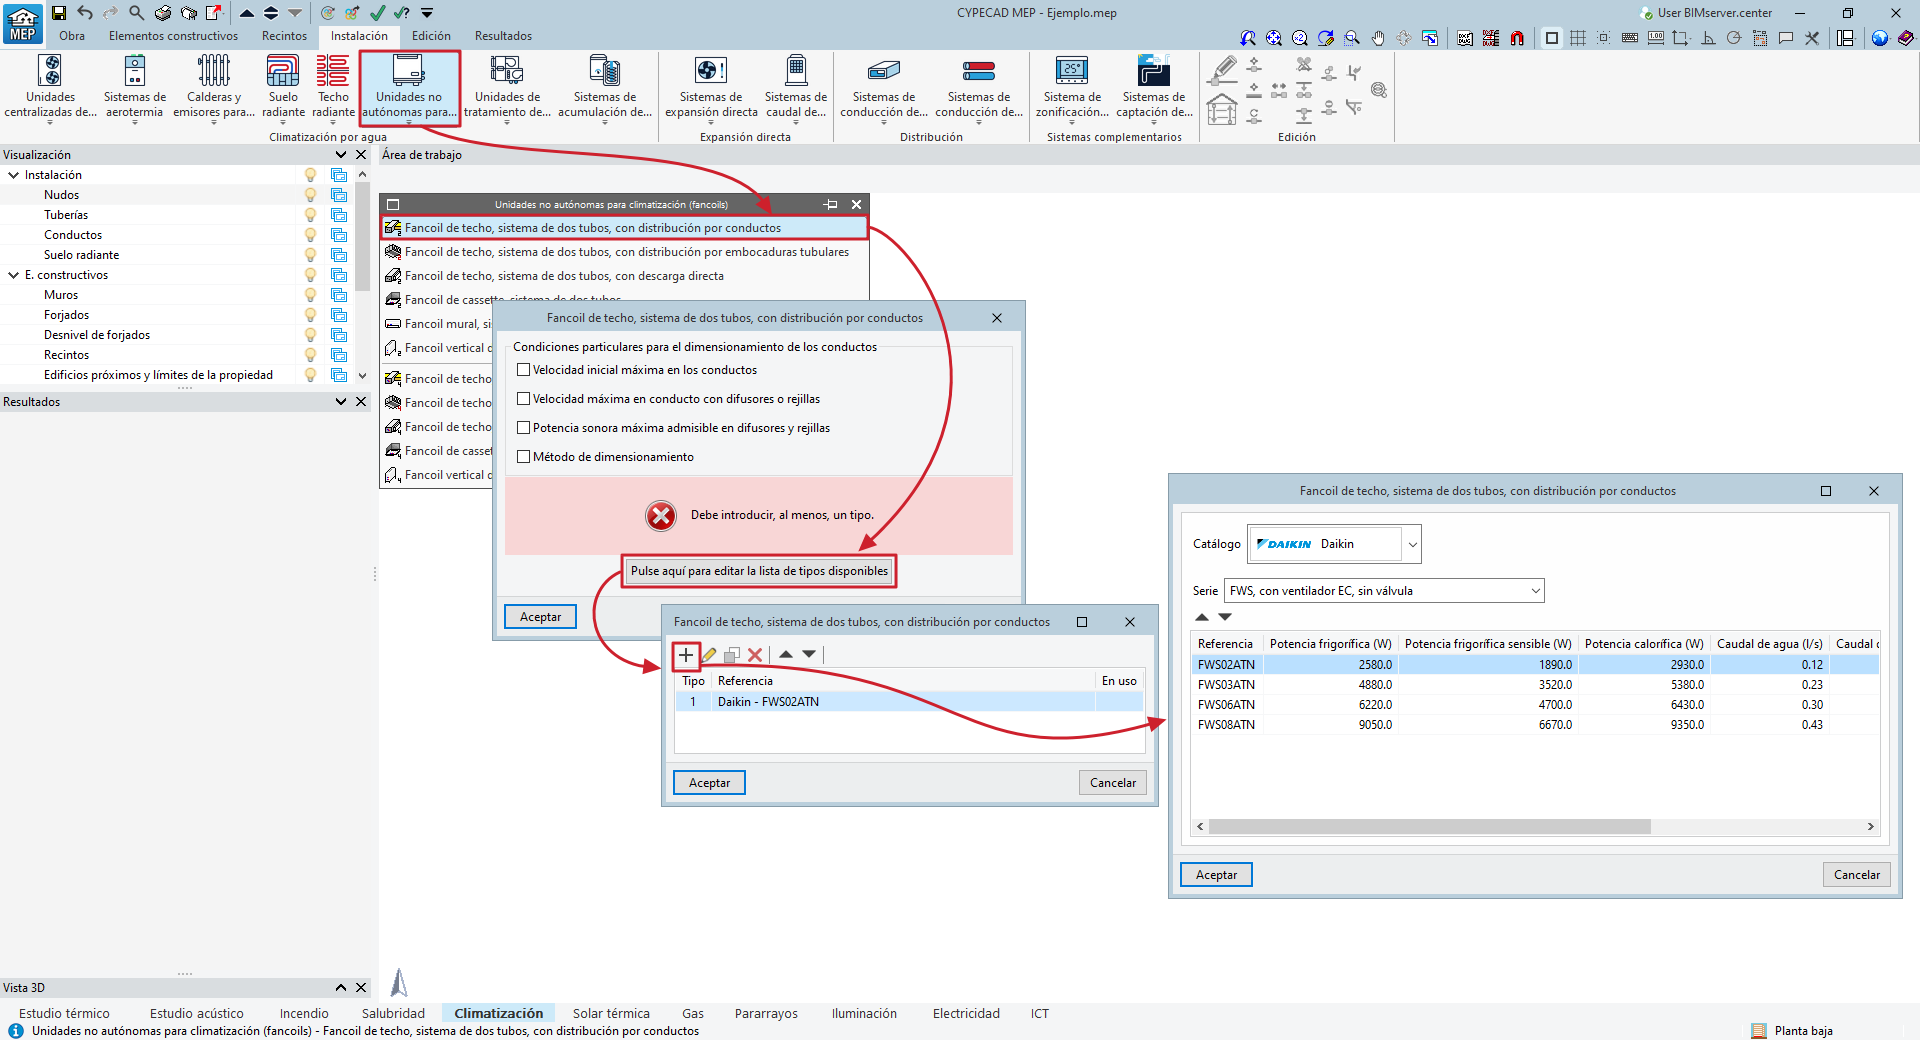Collapse the Resultados panel chevron

tap(341, 402)
